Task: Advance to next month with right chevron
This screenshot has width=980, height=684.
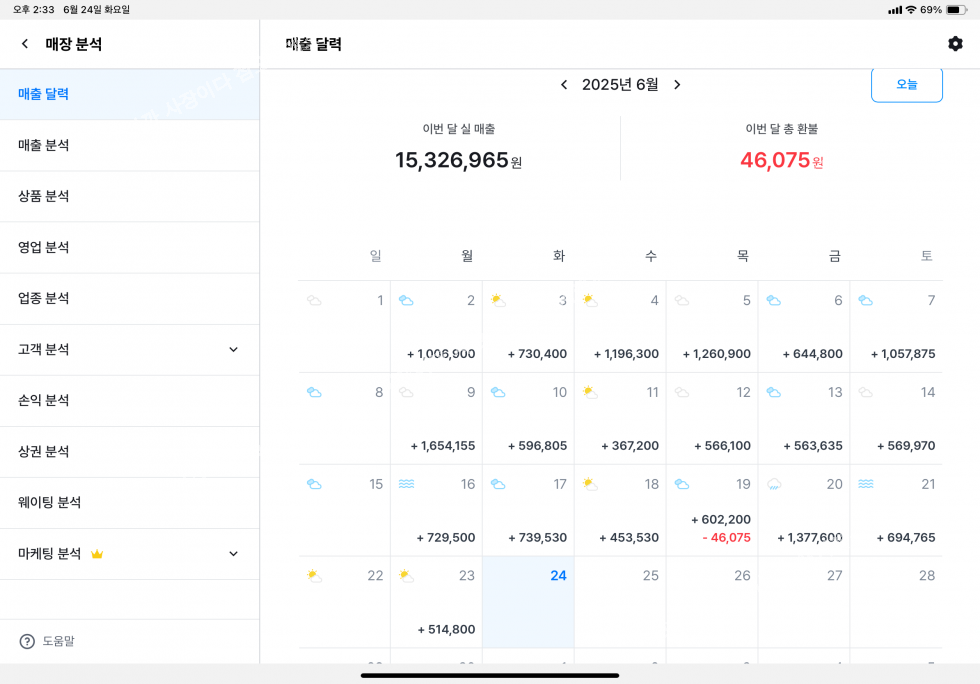Action: 677,85
